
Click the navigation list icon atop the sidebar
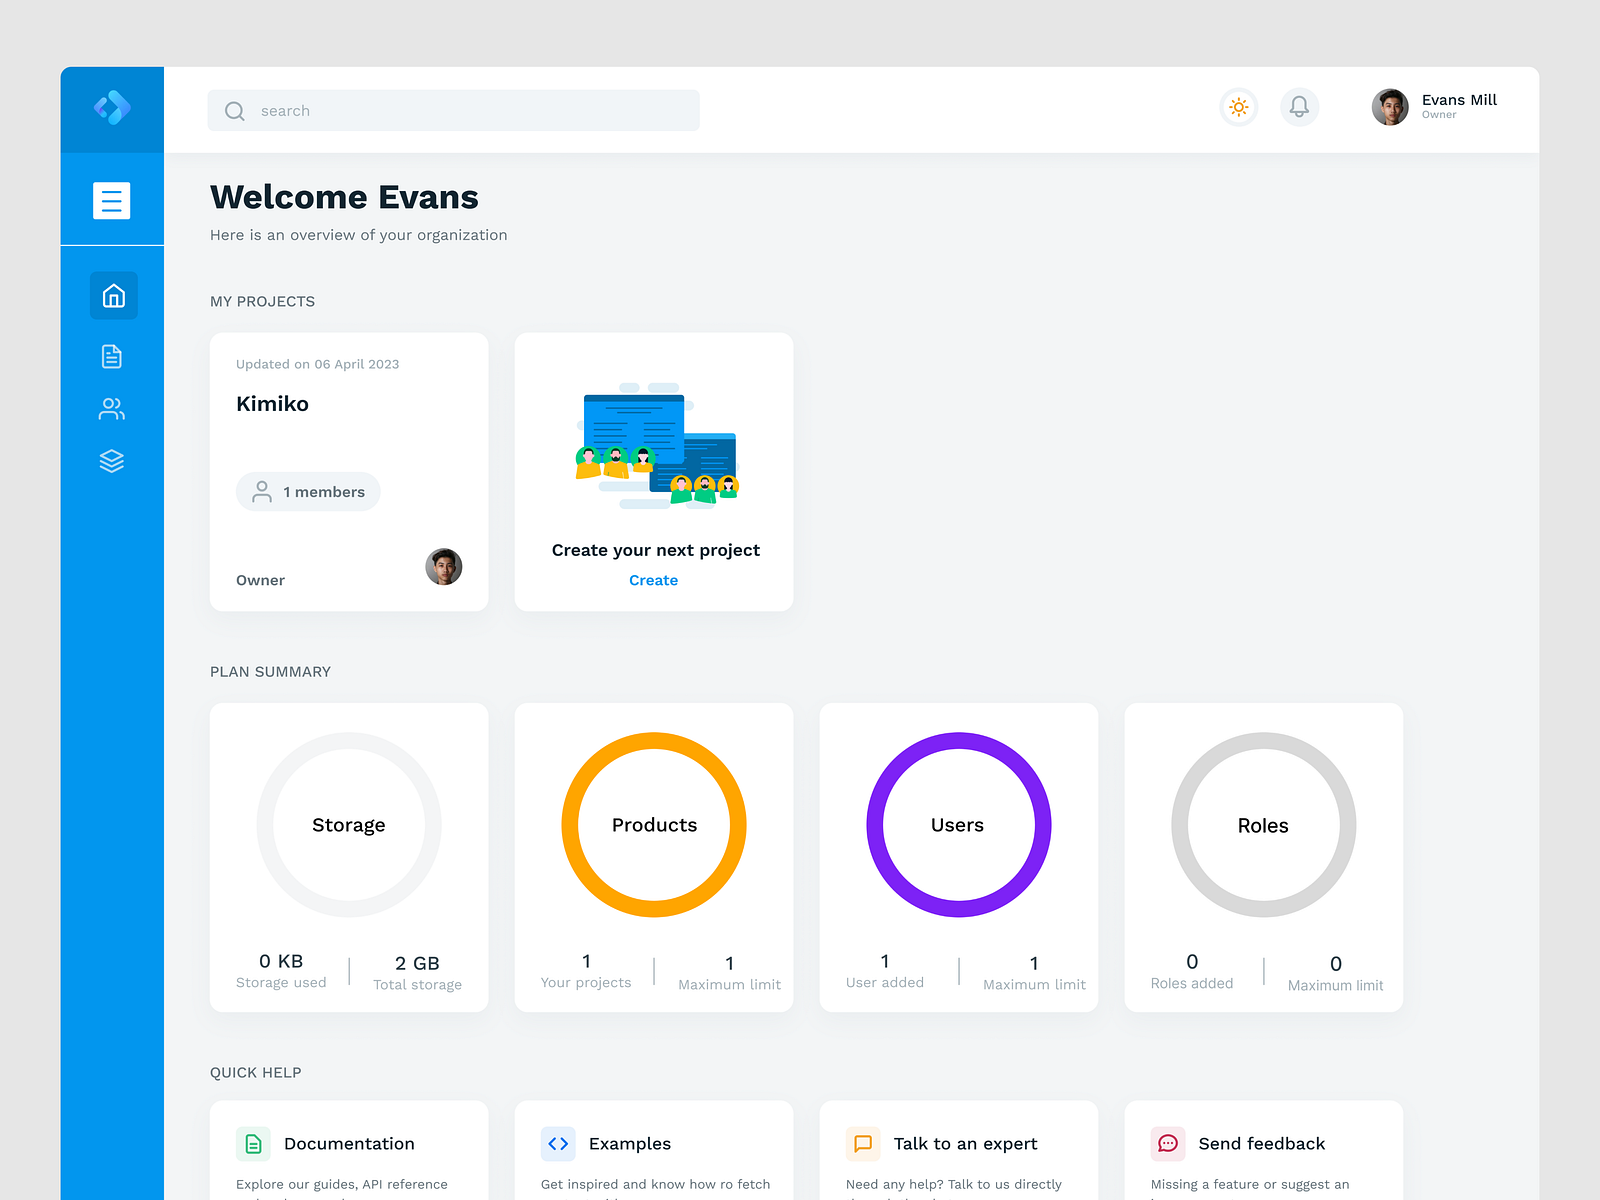[x=112, y=200]
